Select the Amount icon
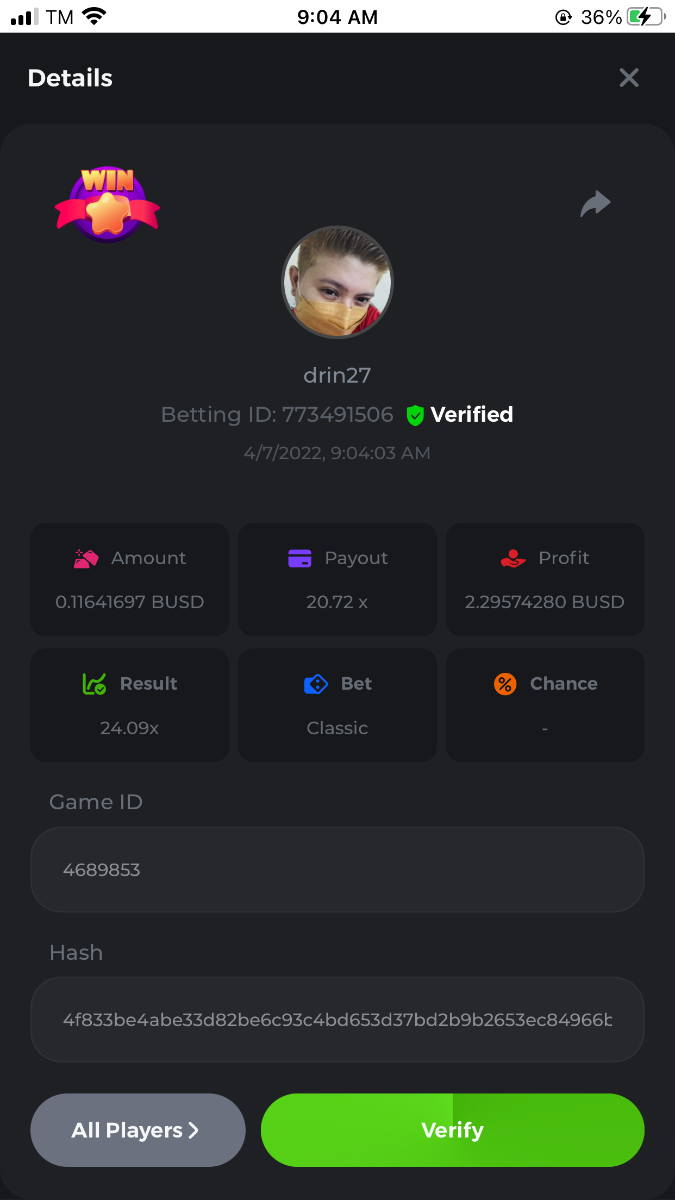Screen dimensions: 675x1200 pyautogui.click(x=86, y=558)
